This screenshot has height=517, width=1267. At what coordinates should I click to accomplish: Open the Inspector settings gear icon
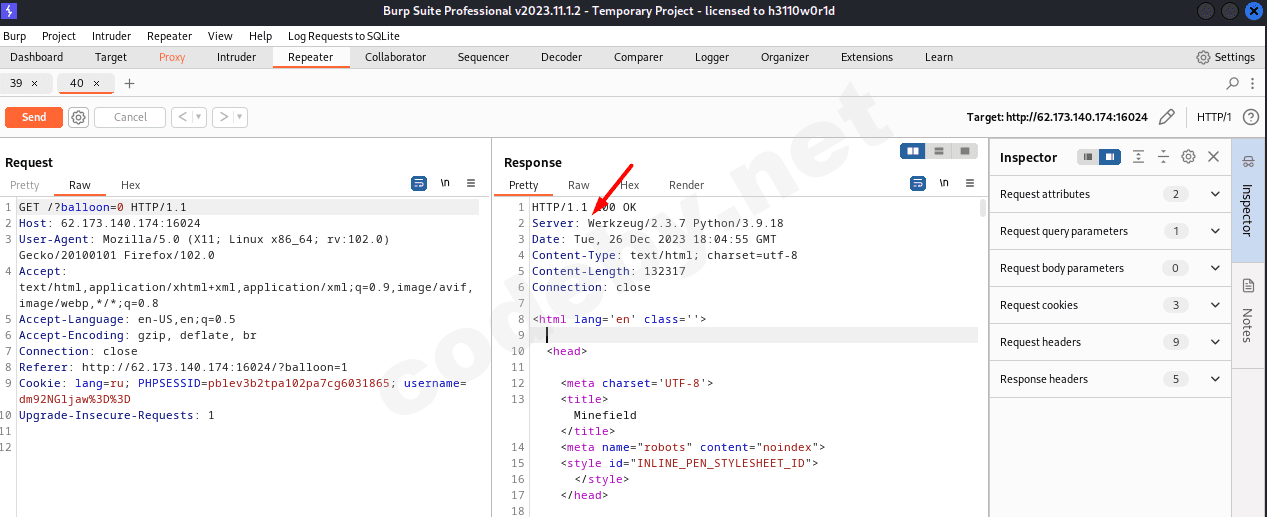coord(1188,157)
